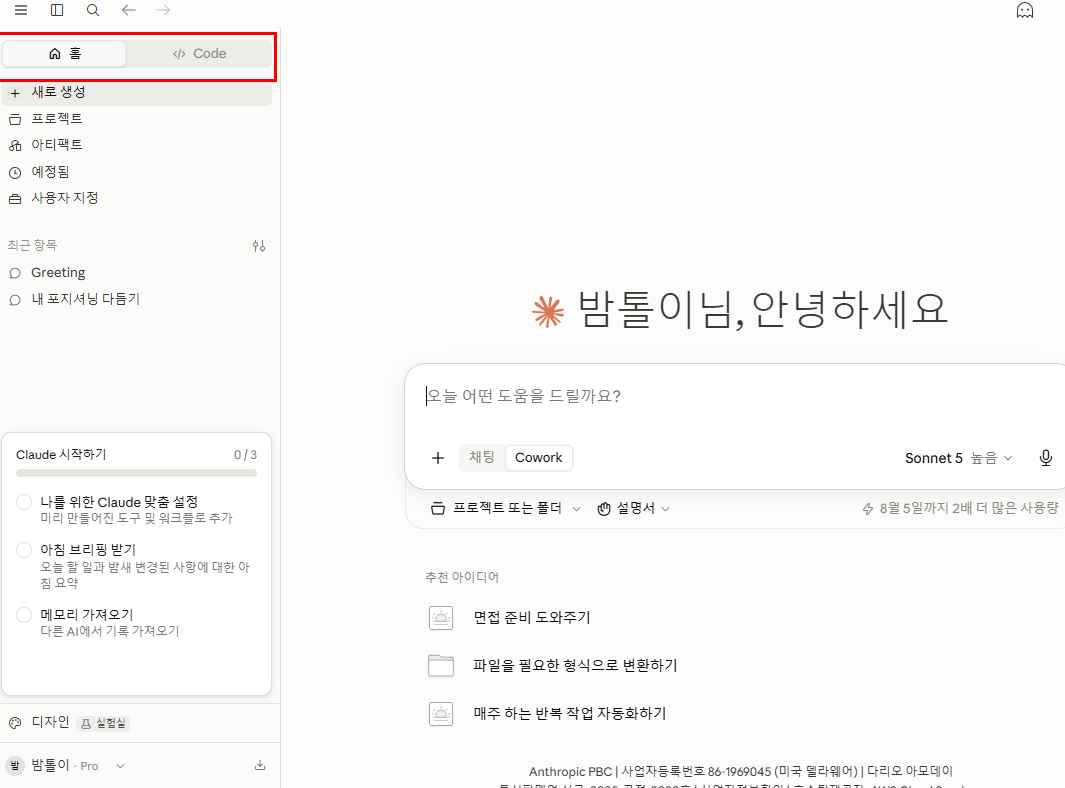Screen dimensions: 1065x788
Task: Click lightning icon beside usage notice
Action: click(x=867, y=509)
